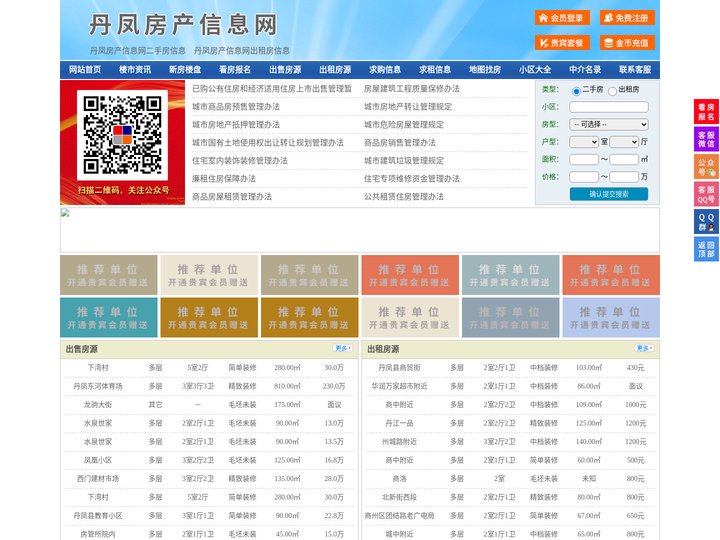Image resolution: width=720 pixels, height=540 pixels.
Task: Go to 网站首页 in navigation bar
Action: point(85,70)
